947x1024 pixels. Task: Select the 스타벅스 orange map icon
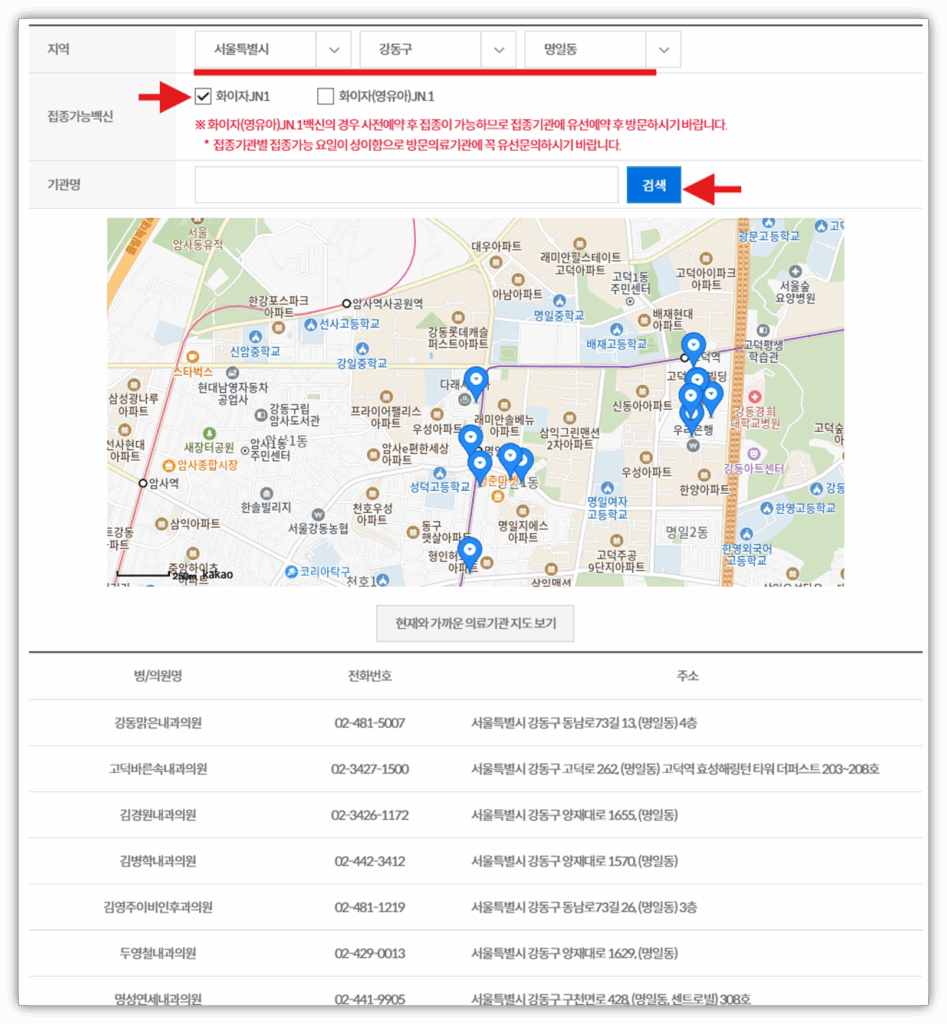pos(193,357)
